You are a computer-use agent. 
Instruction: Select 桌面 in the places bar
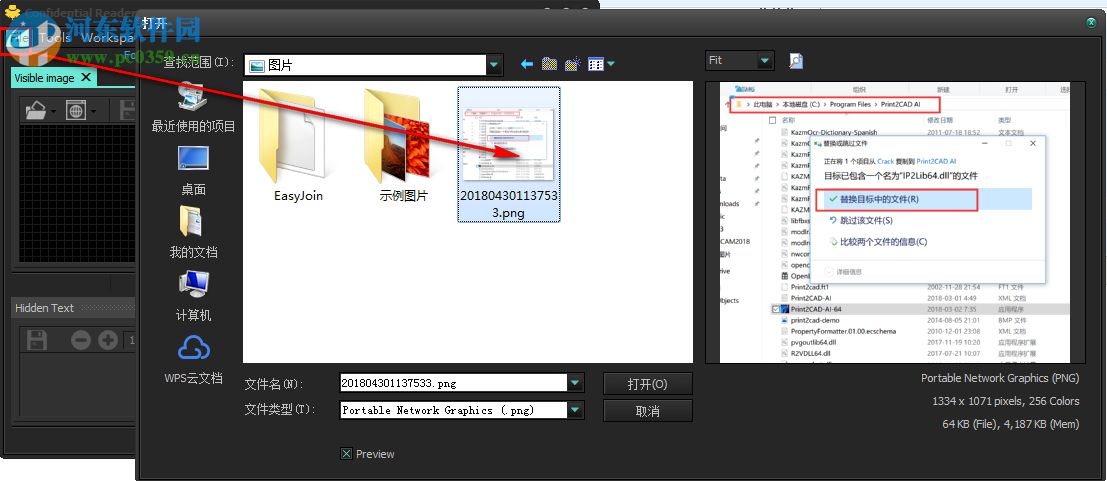(193, 170)
